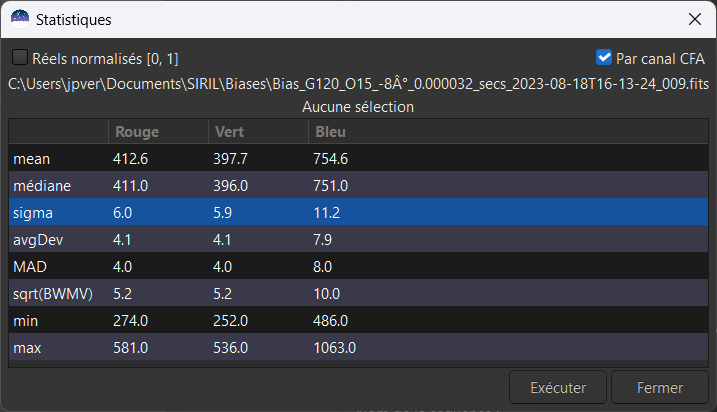This screenshot has width=717, height=412.
Task: Uncheck the Par canal CFA checkbox
Action: pos(603,58)
